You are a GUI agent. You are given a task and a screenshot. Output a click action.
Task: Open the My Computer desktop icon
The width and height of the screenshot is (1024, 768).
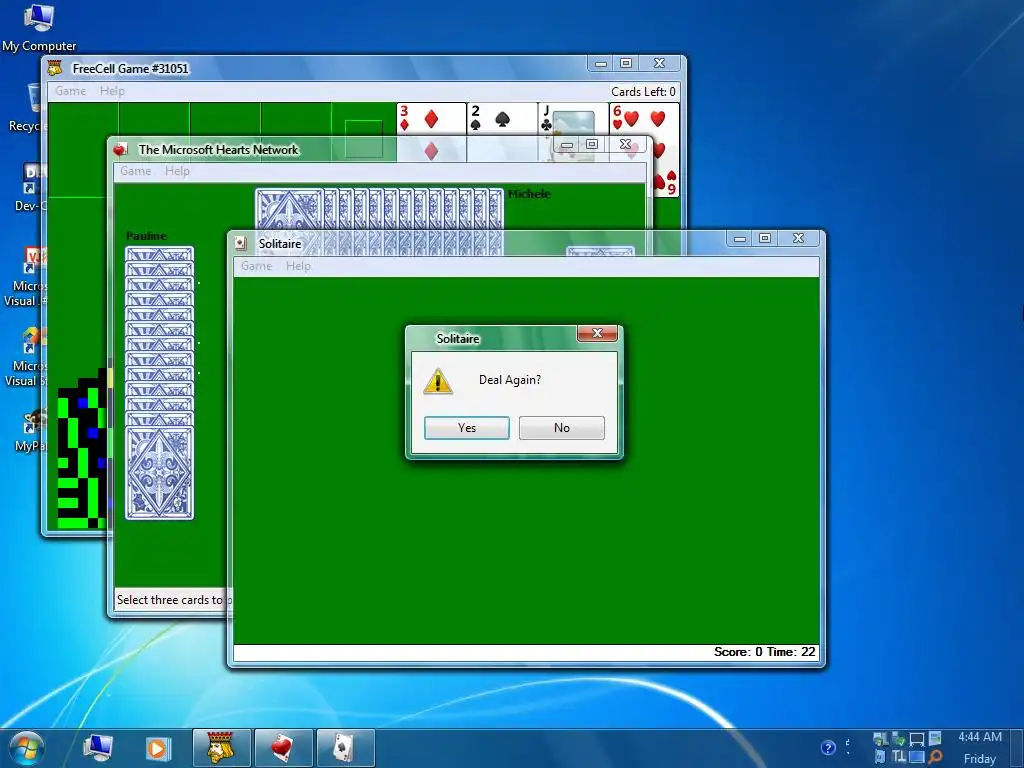coord(39,27)
